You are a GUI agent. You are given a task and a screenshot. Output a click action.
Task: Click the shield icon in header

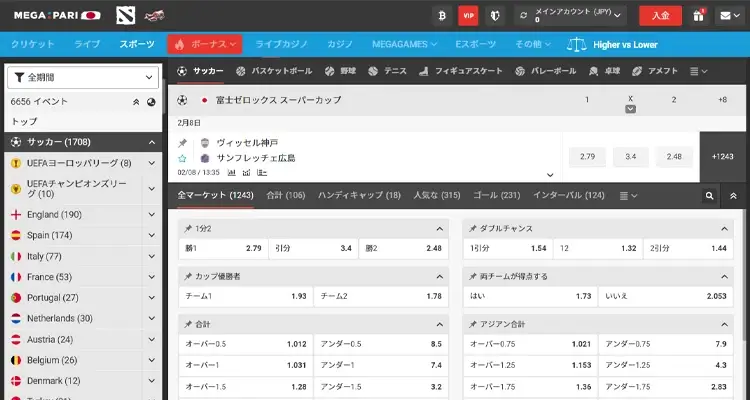[495, 16]
